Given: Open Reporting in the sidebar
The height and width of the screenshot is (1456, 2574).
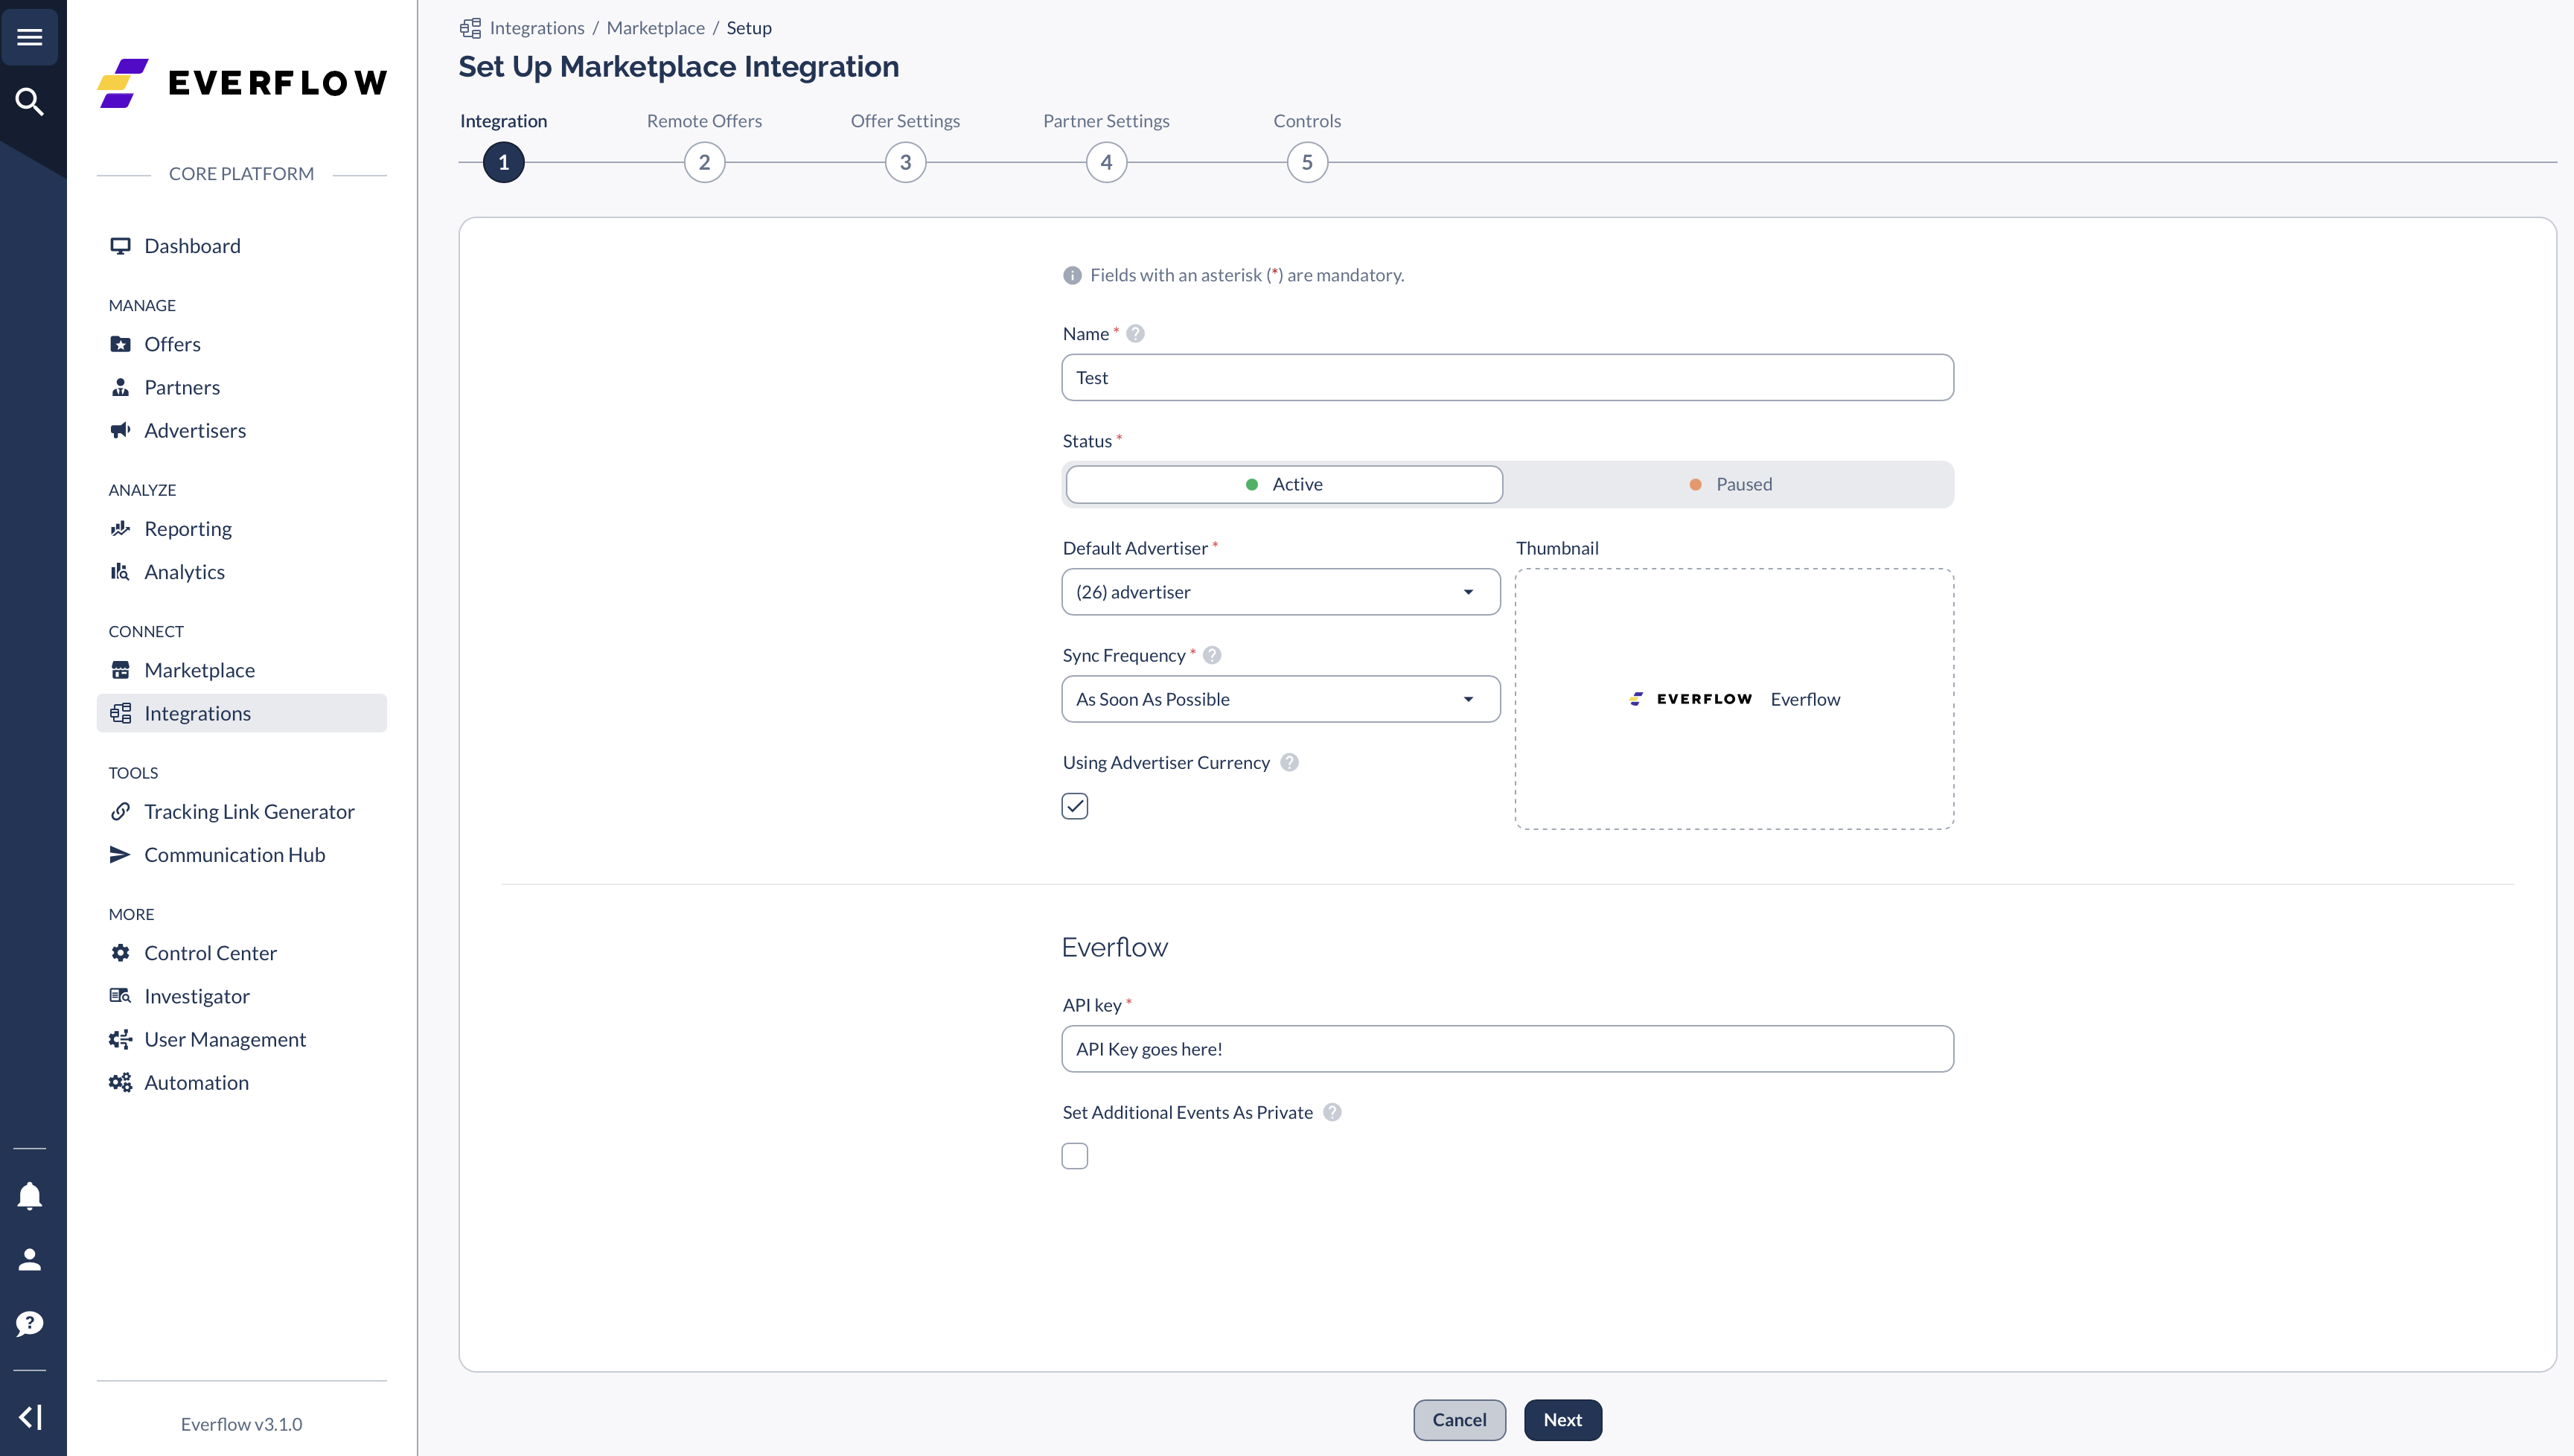Looking at the screenshot, I should (x=242, y=528).
